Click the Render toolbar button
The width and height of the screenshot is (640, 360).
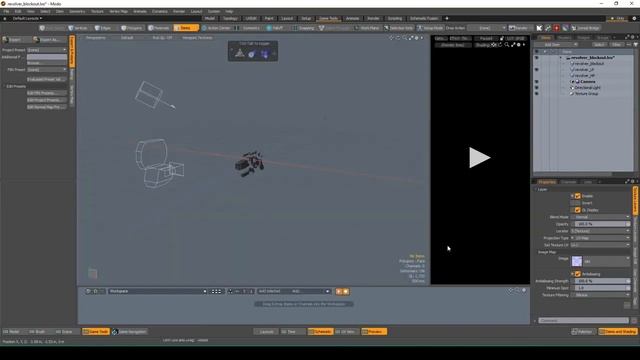(519, 28)
